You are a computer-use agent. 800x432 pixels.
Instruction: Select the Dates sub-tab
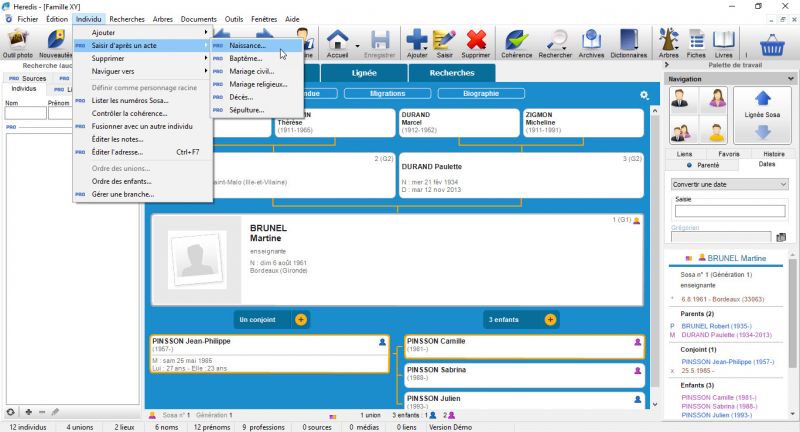[x=766, y=164]
